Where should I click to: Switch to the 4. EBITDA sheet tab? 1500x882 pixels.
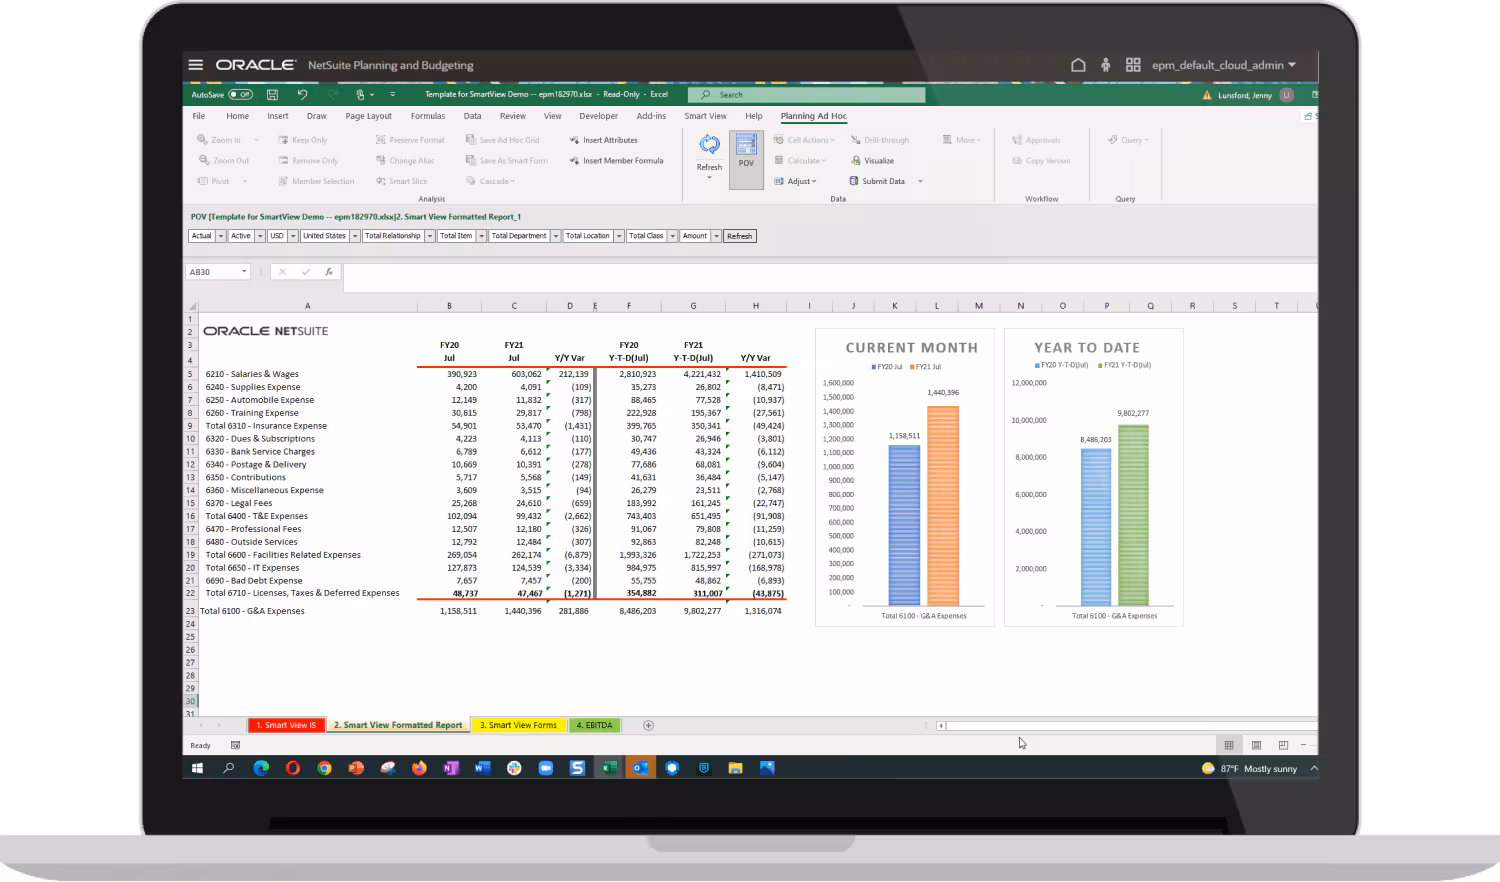pyautogui.click(x=594, y=725)
